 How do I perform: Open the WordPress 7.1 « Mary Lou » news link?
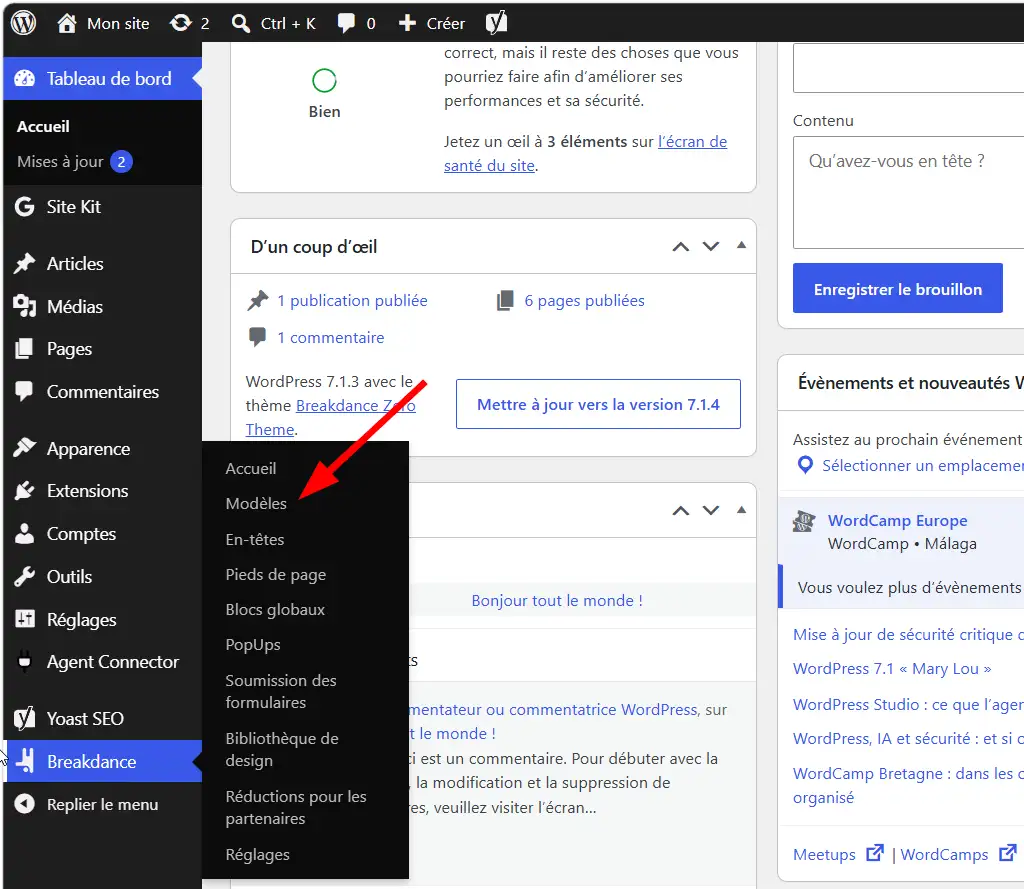pos(892,669)
